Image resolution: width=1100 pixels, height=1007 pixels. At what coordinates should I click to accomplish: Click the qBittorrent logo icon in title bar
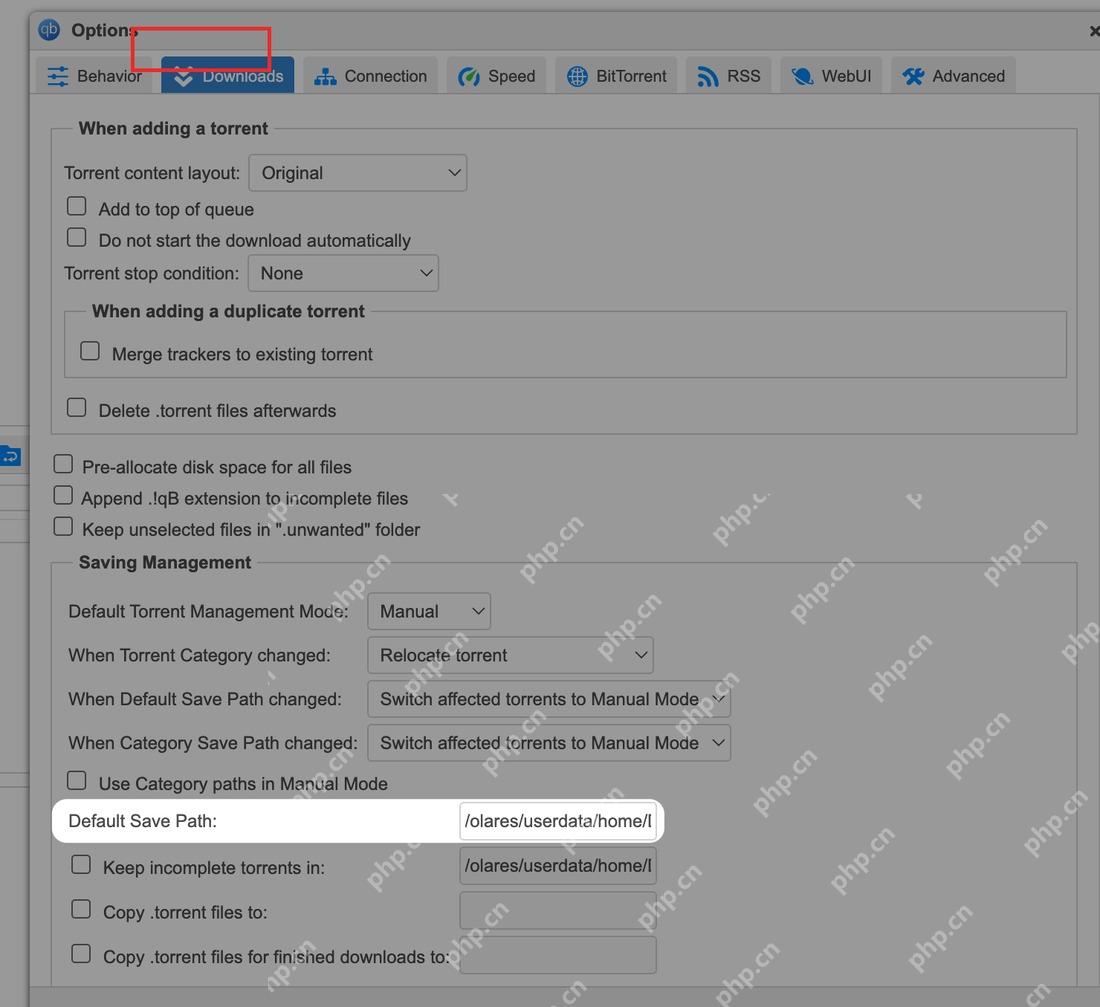point(48,29)
